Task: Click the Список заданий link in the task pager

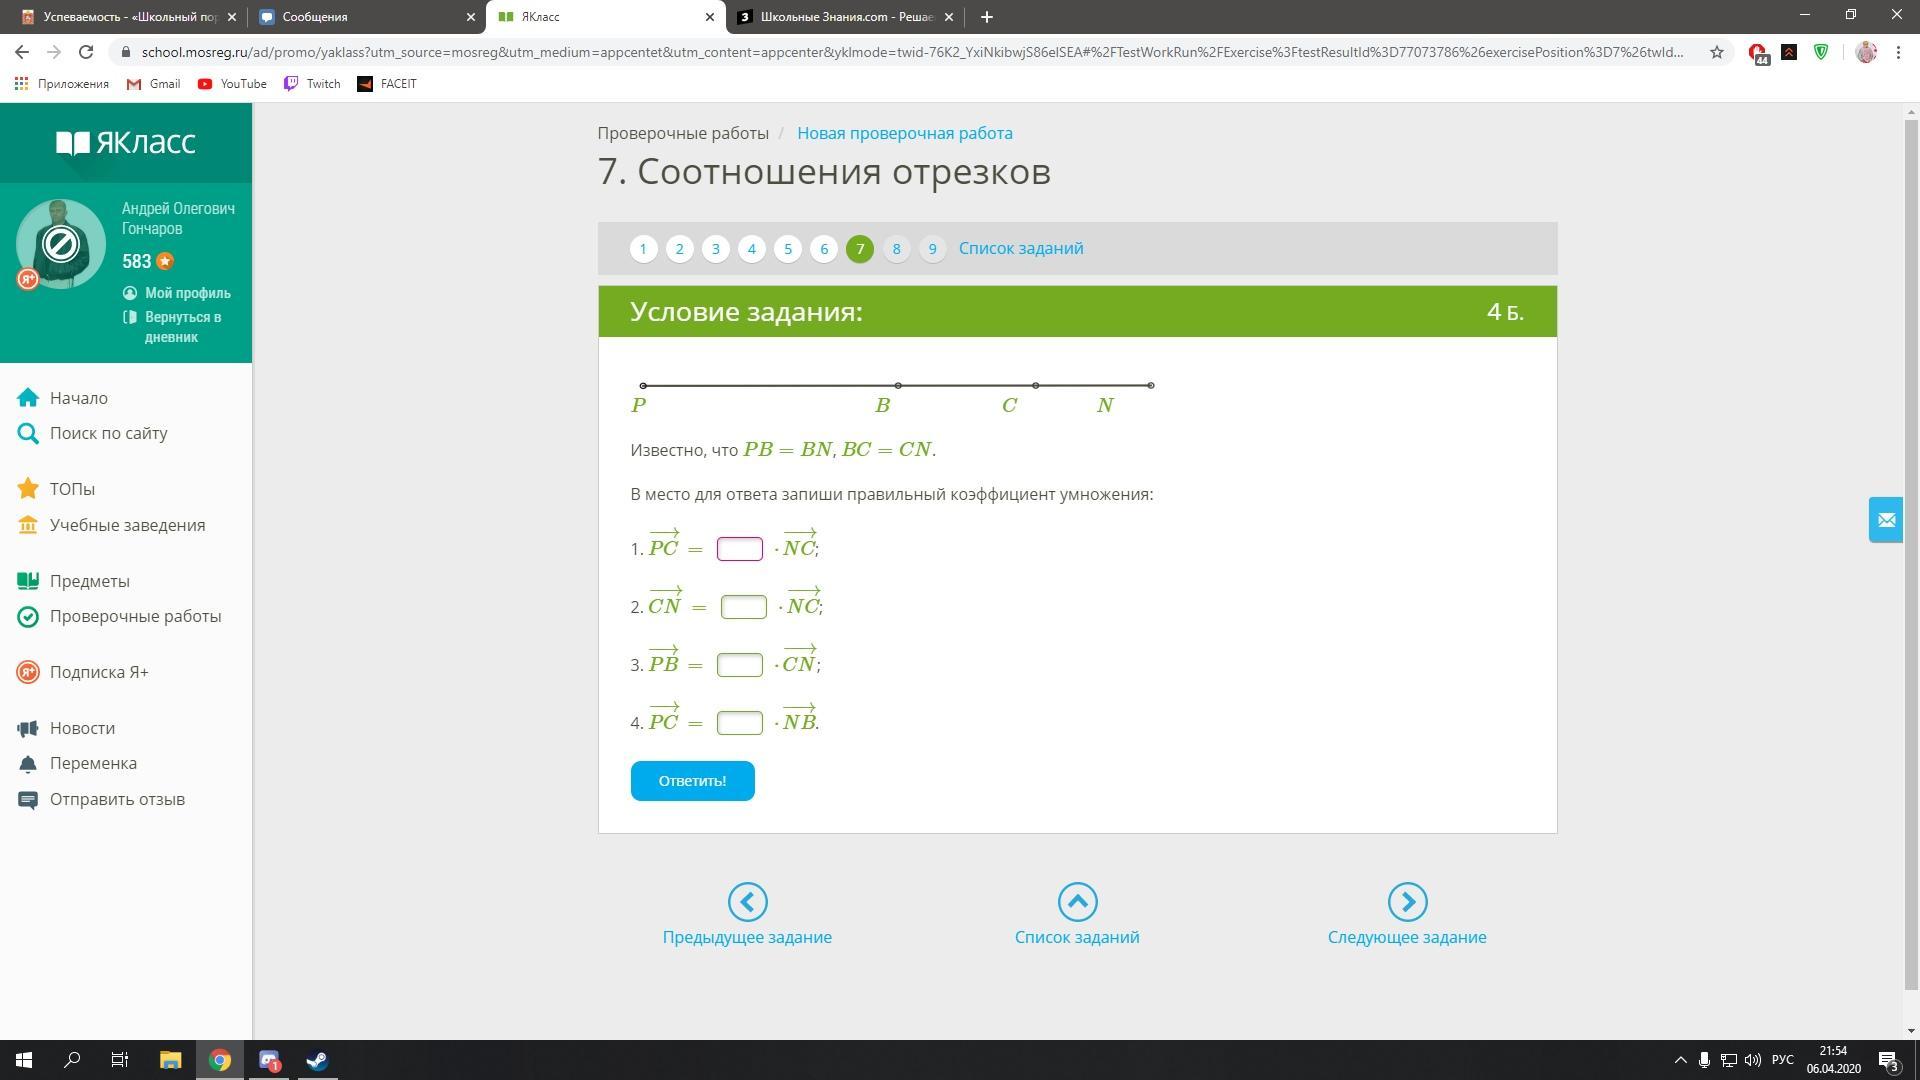Action: [x=1020, y=249]
